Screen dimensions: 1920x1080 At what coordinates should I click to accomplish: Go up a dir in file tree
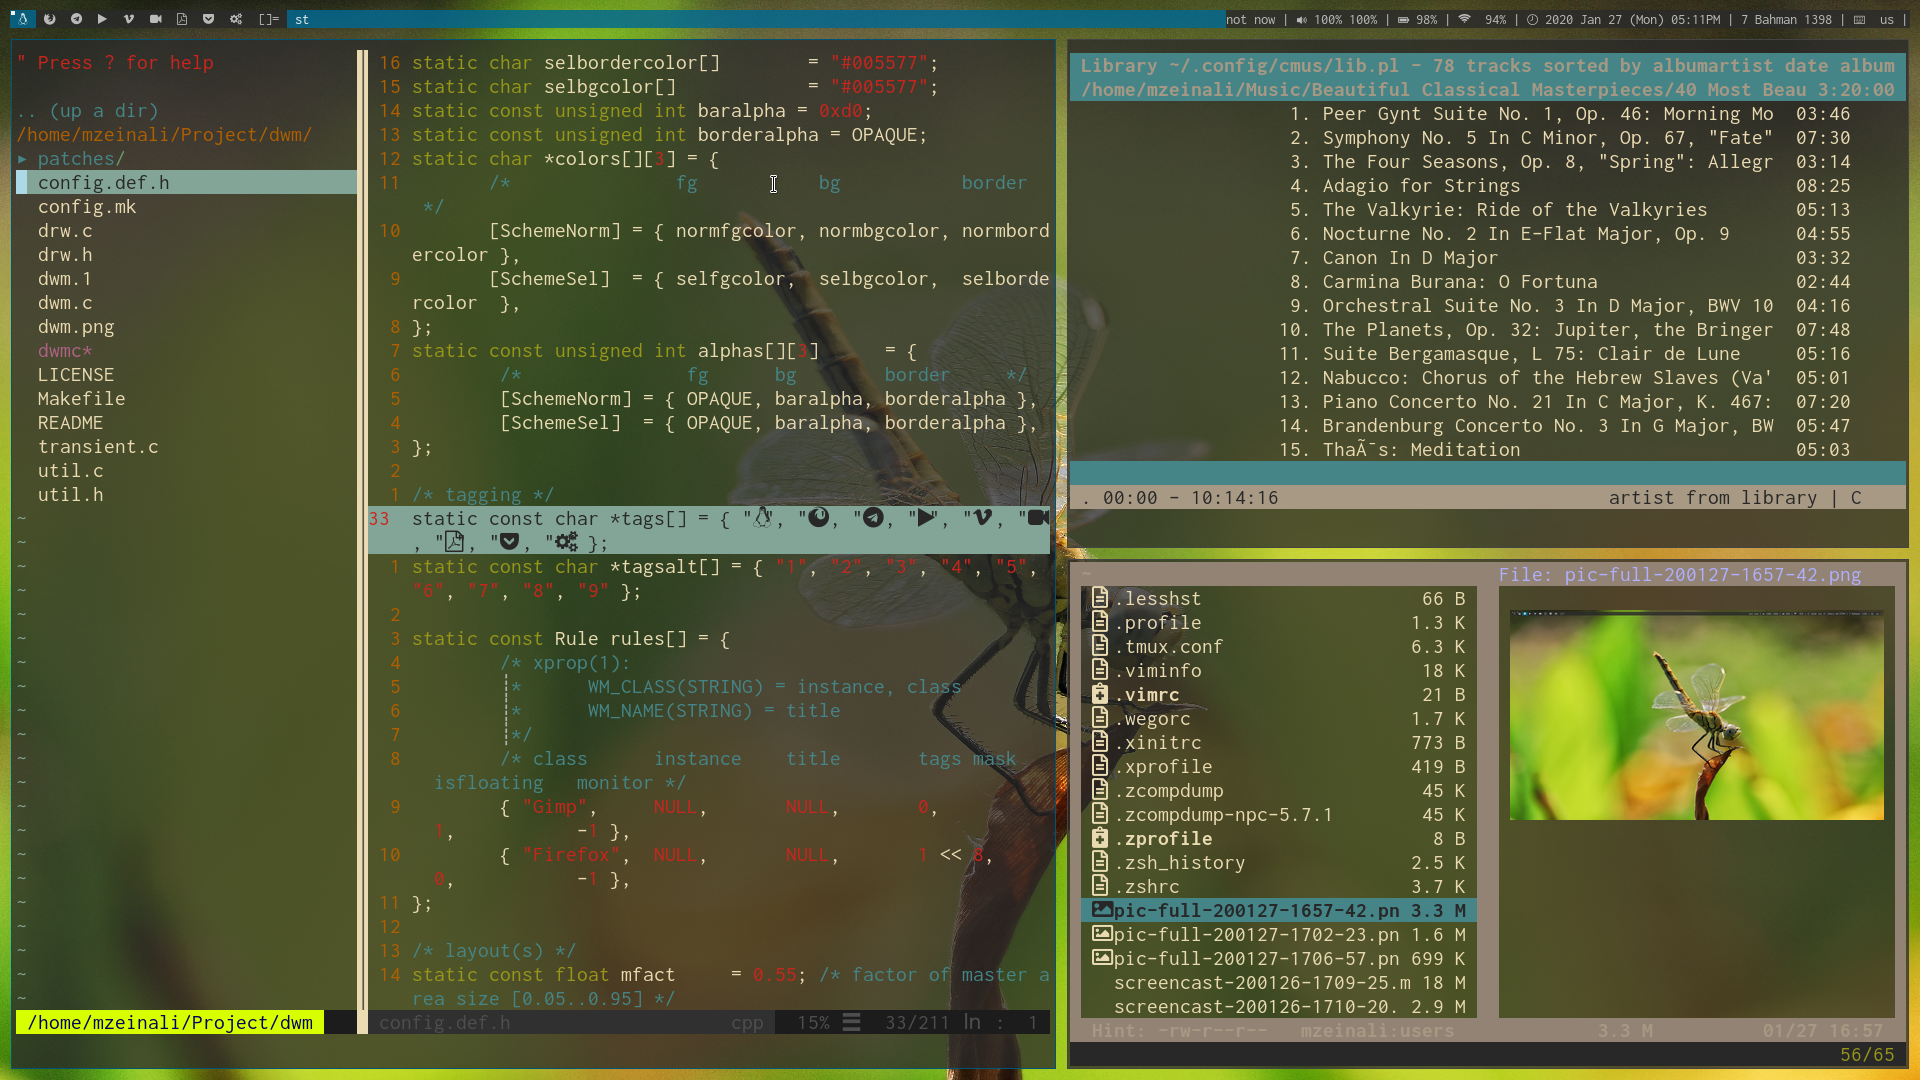pyautogui.click(x=88, y=111)
